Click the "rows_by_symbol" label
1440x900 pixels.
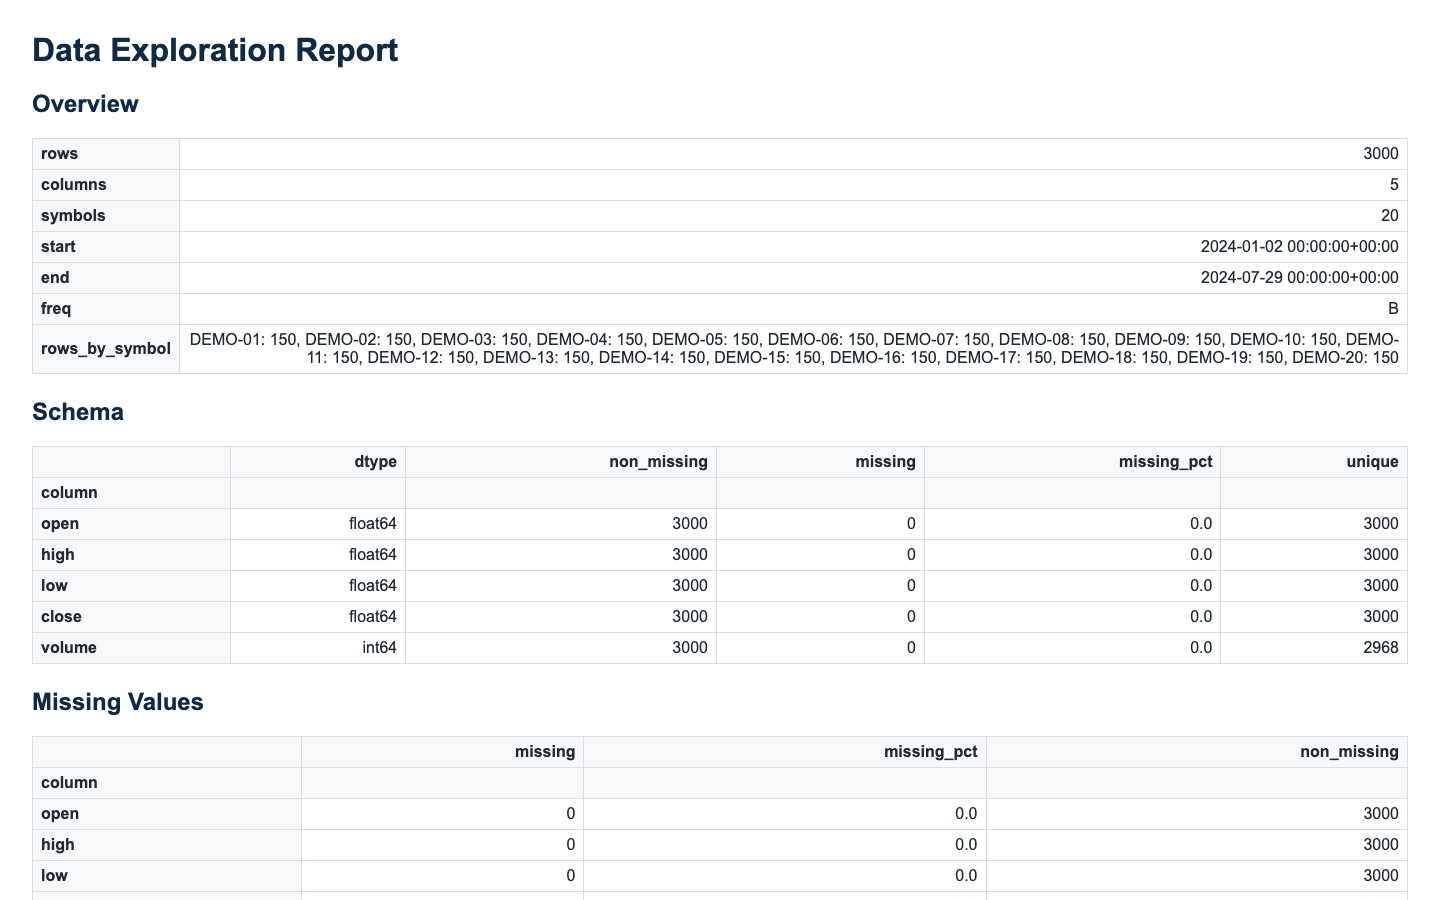coord(106,349)
